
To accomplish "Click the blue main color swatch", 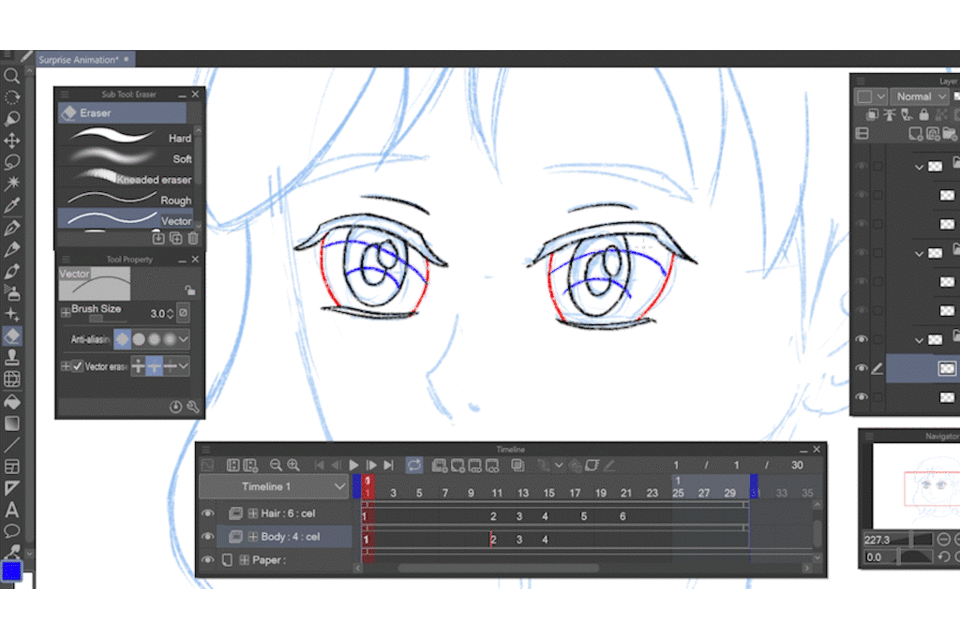I will (x=11, y=570).
